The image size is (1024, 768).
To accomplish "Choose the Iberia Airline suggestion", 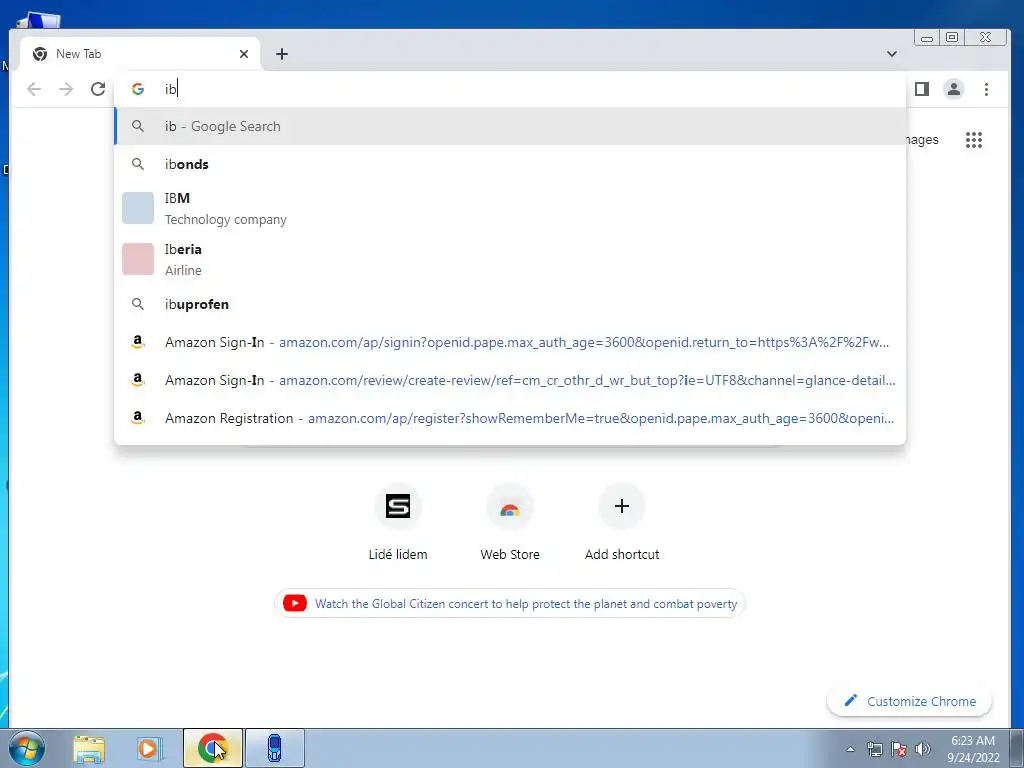I will [x=510, y=259].
